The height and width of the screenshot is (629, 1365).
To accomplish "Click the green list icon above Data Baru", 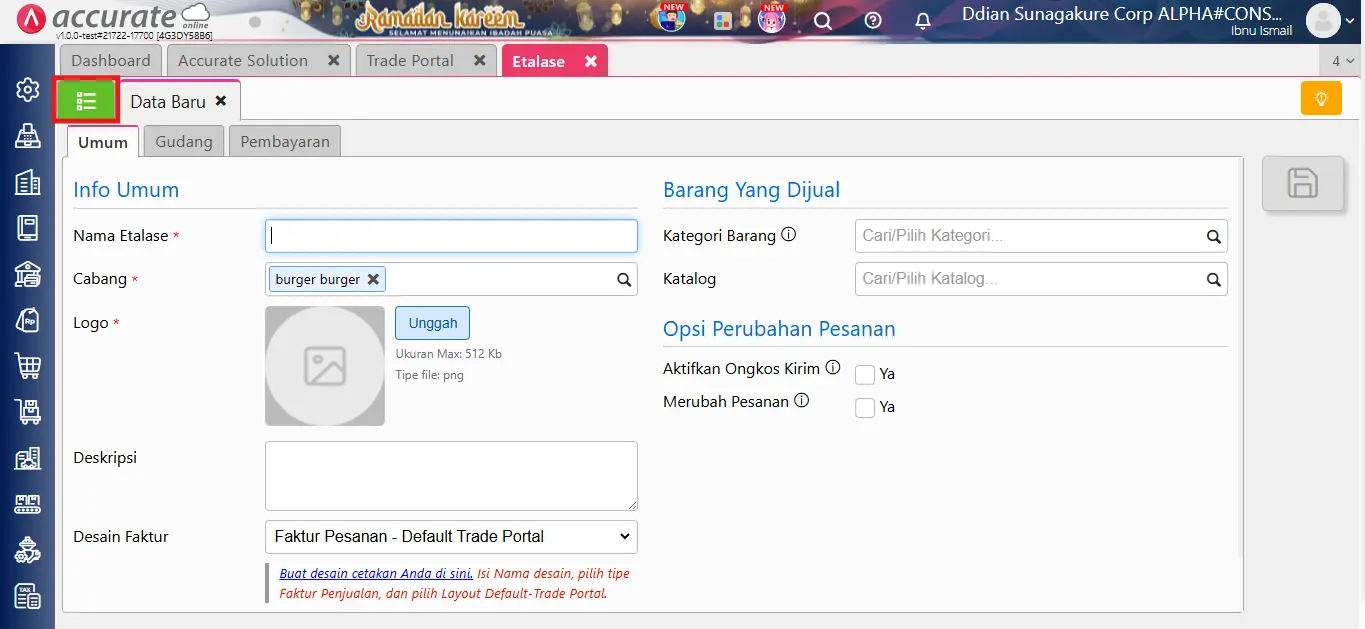I will click(86, 99).
